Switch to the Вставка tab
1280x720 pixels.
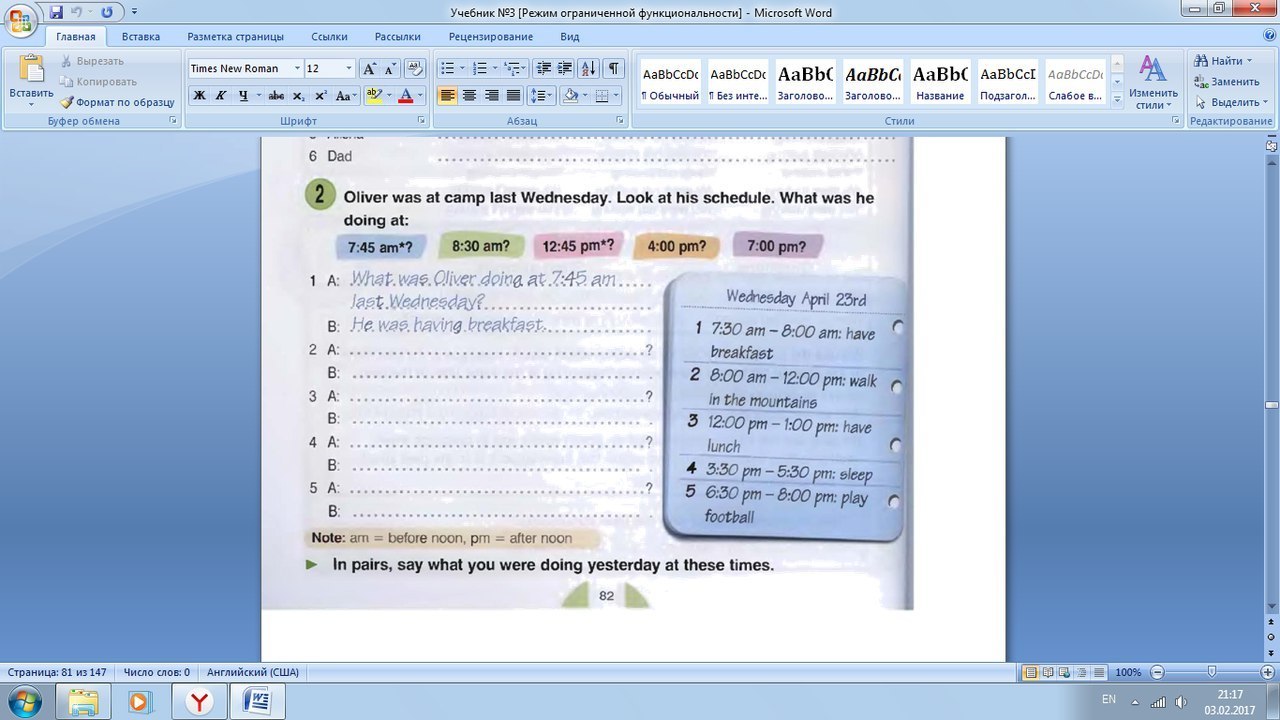click(141, 37)
